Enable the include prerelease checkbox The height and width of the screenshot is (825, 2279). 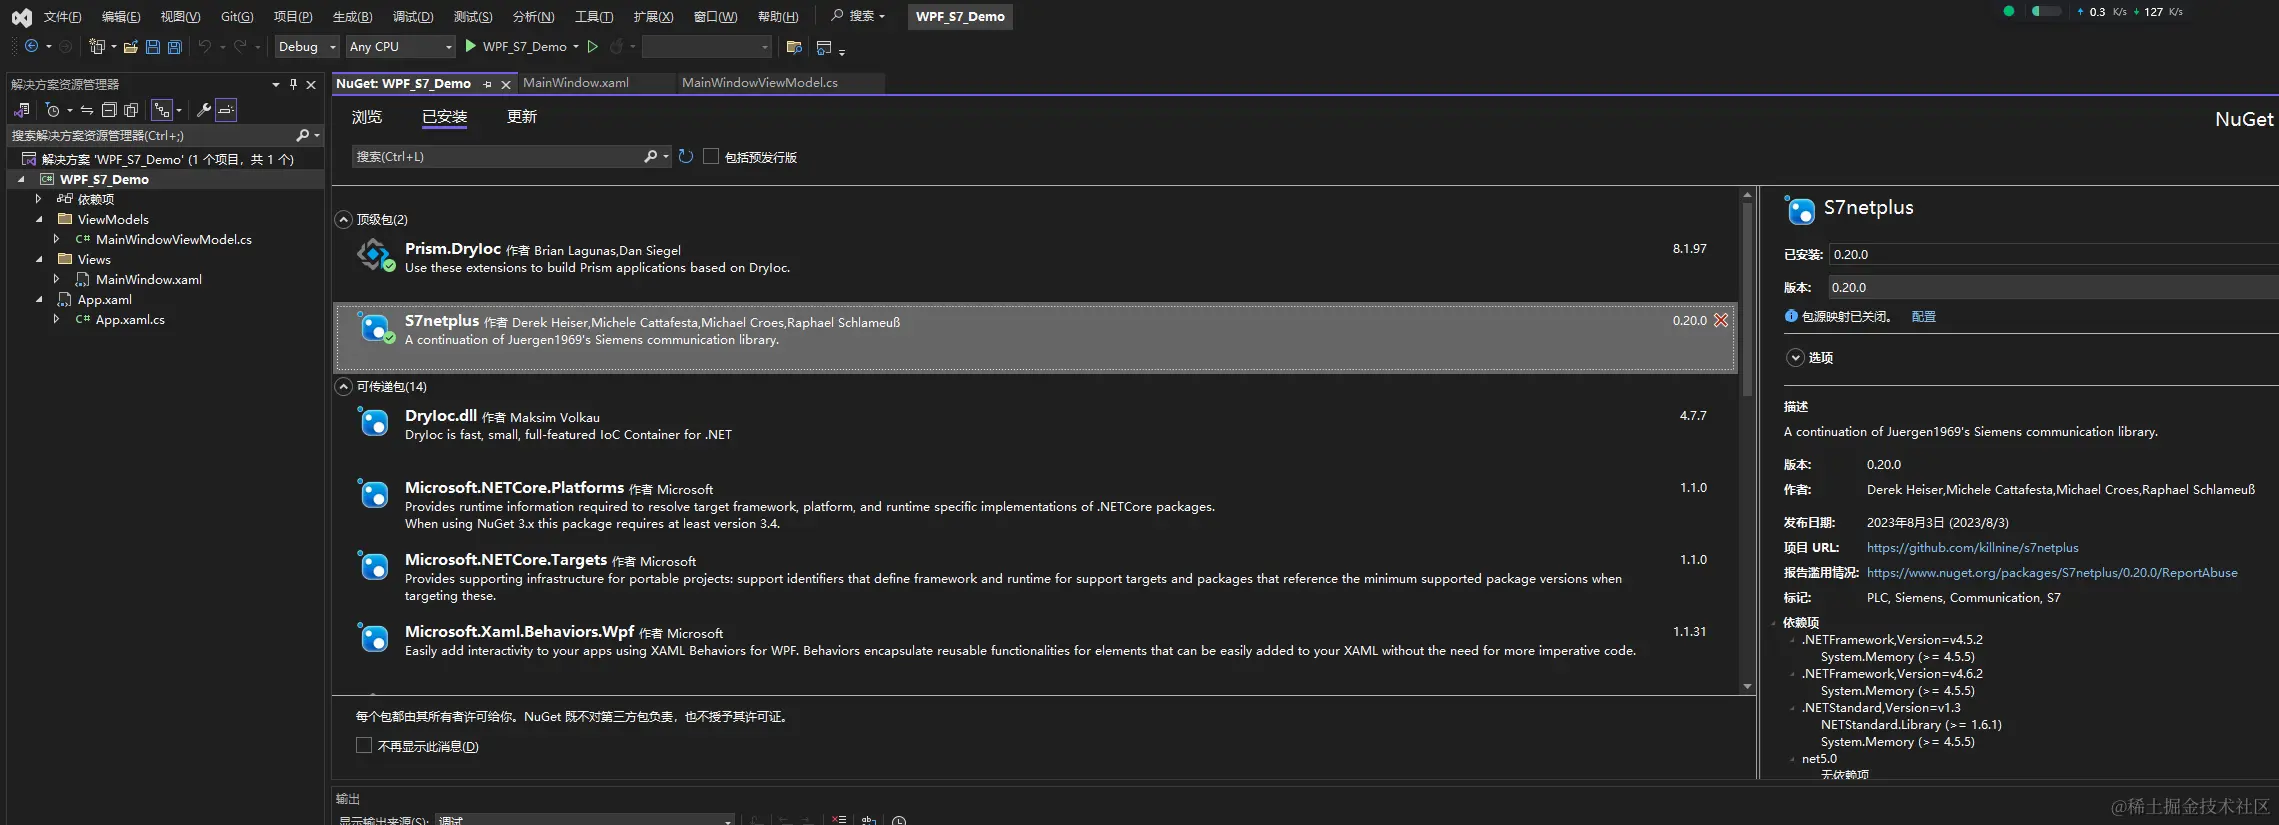pyautogui.click(x=711, y=156)
